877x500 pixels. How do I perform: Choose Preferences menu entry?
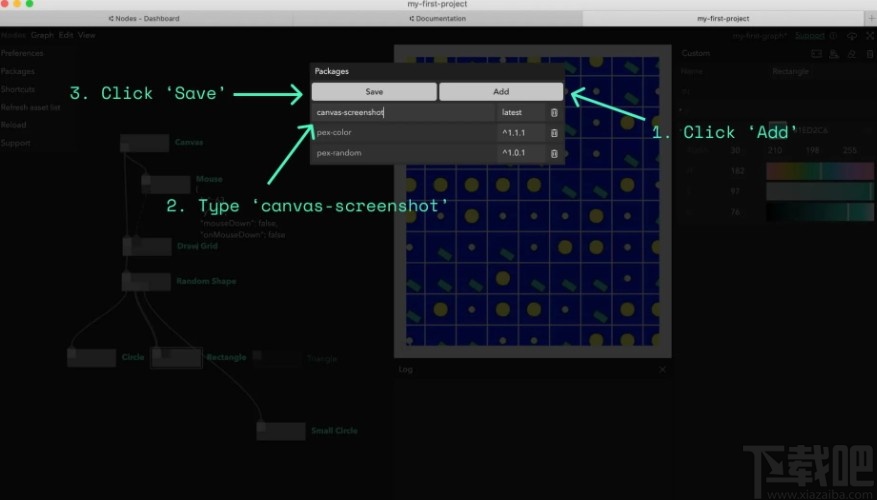tap(22, 53)
